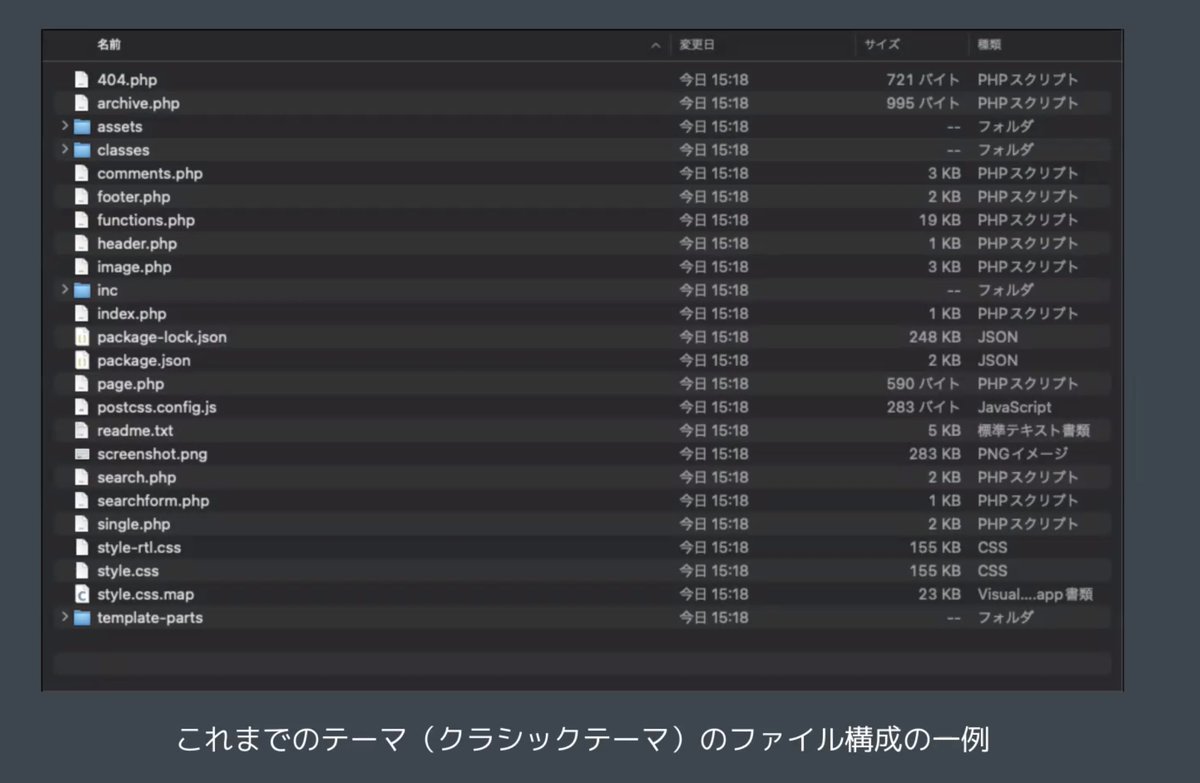This screenshot has width=1200, height=783.
Task: Expand the inc folder disclosure arrow
Action: pyautogui.click(x=65, y=290)
